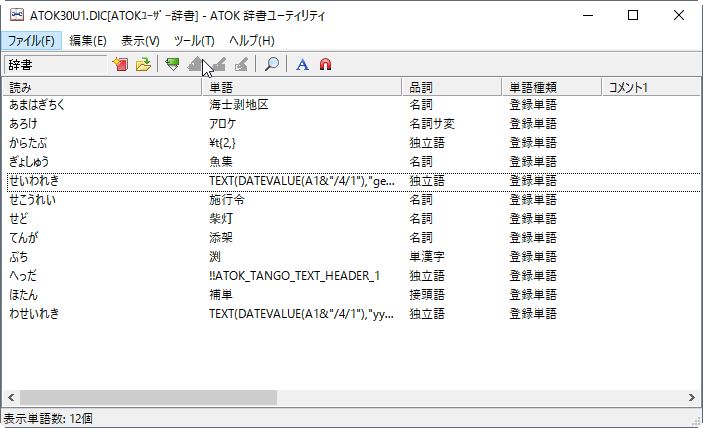
Task: Minimize the ATOK dictionary utility window
Action: [588, 15]
